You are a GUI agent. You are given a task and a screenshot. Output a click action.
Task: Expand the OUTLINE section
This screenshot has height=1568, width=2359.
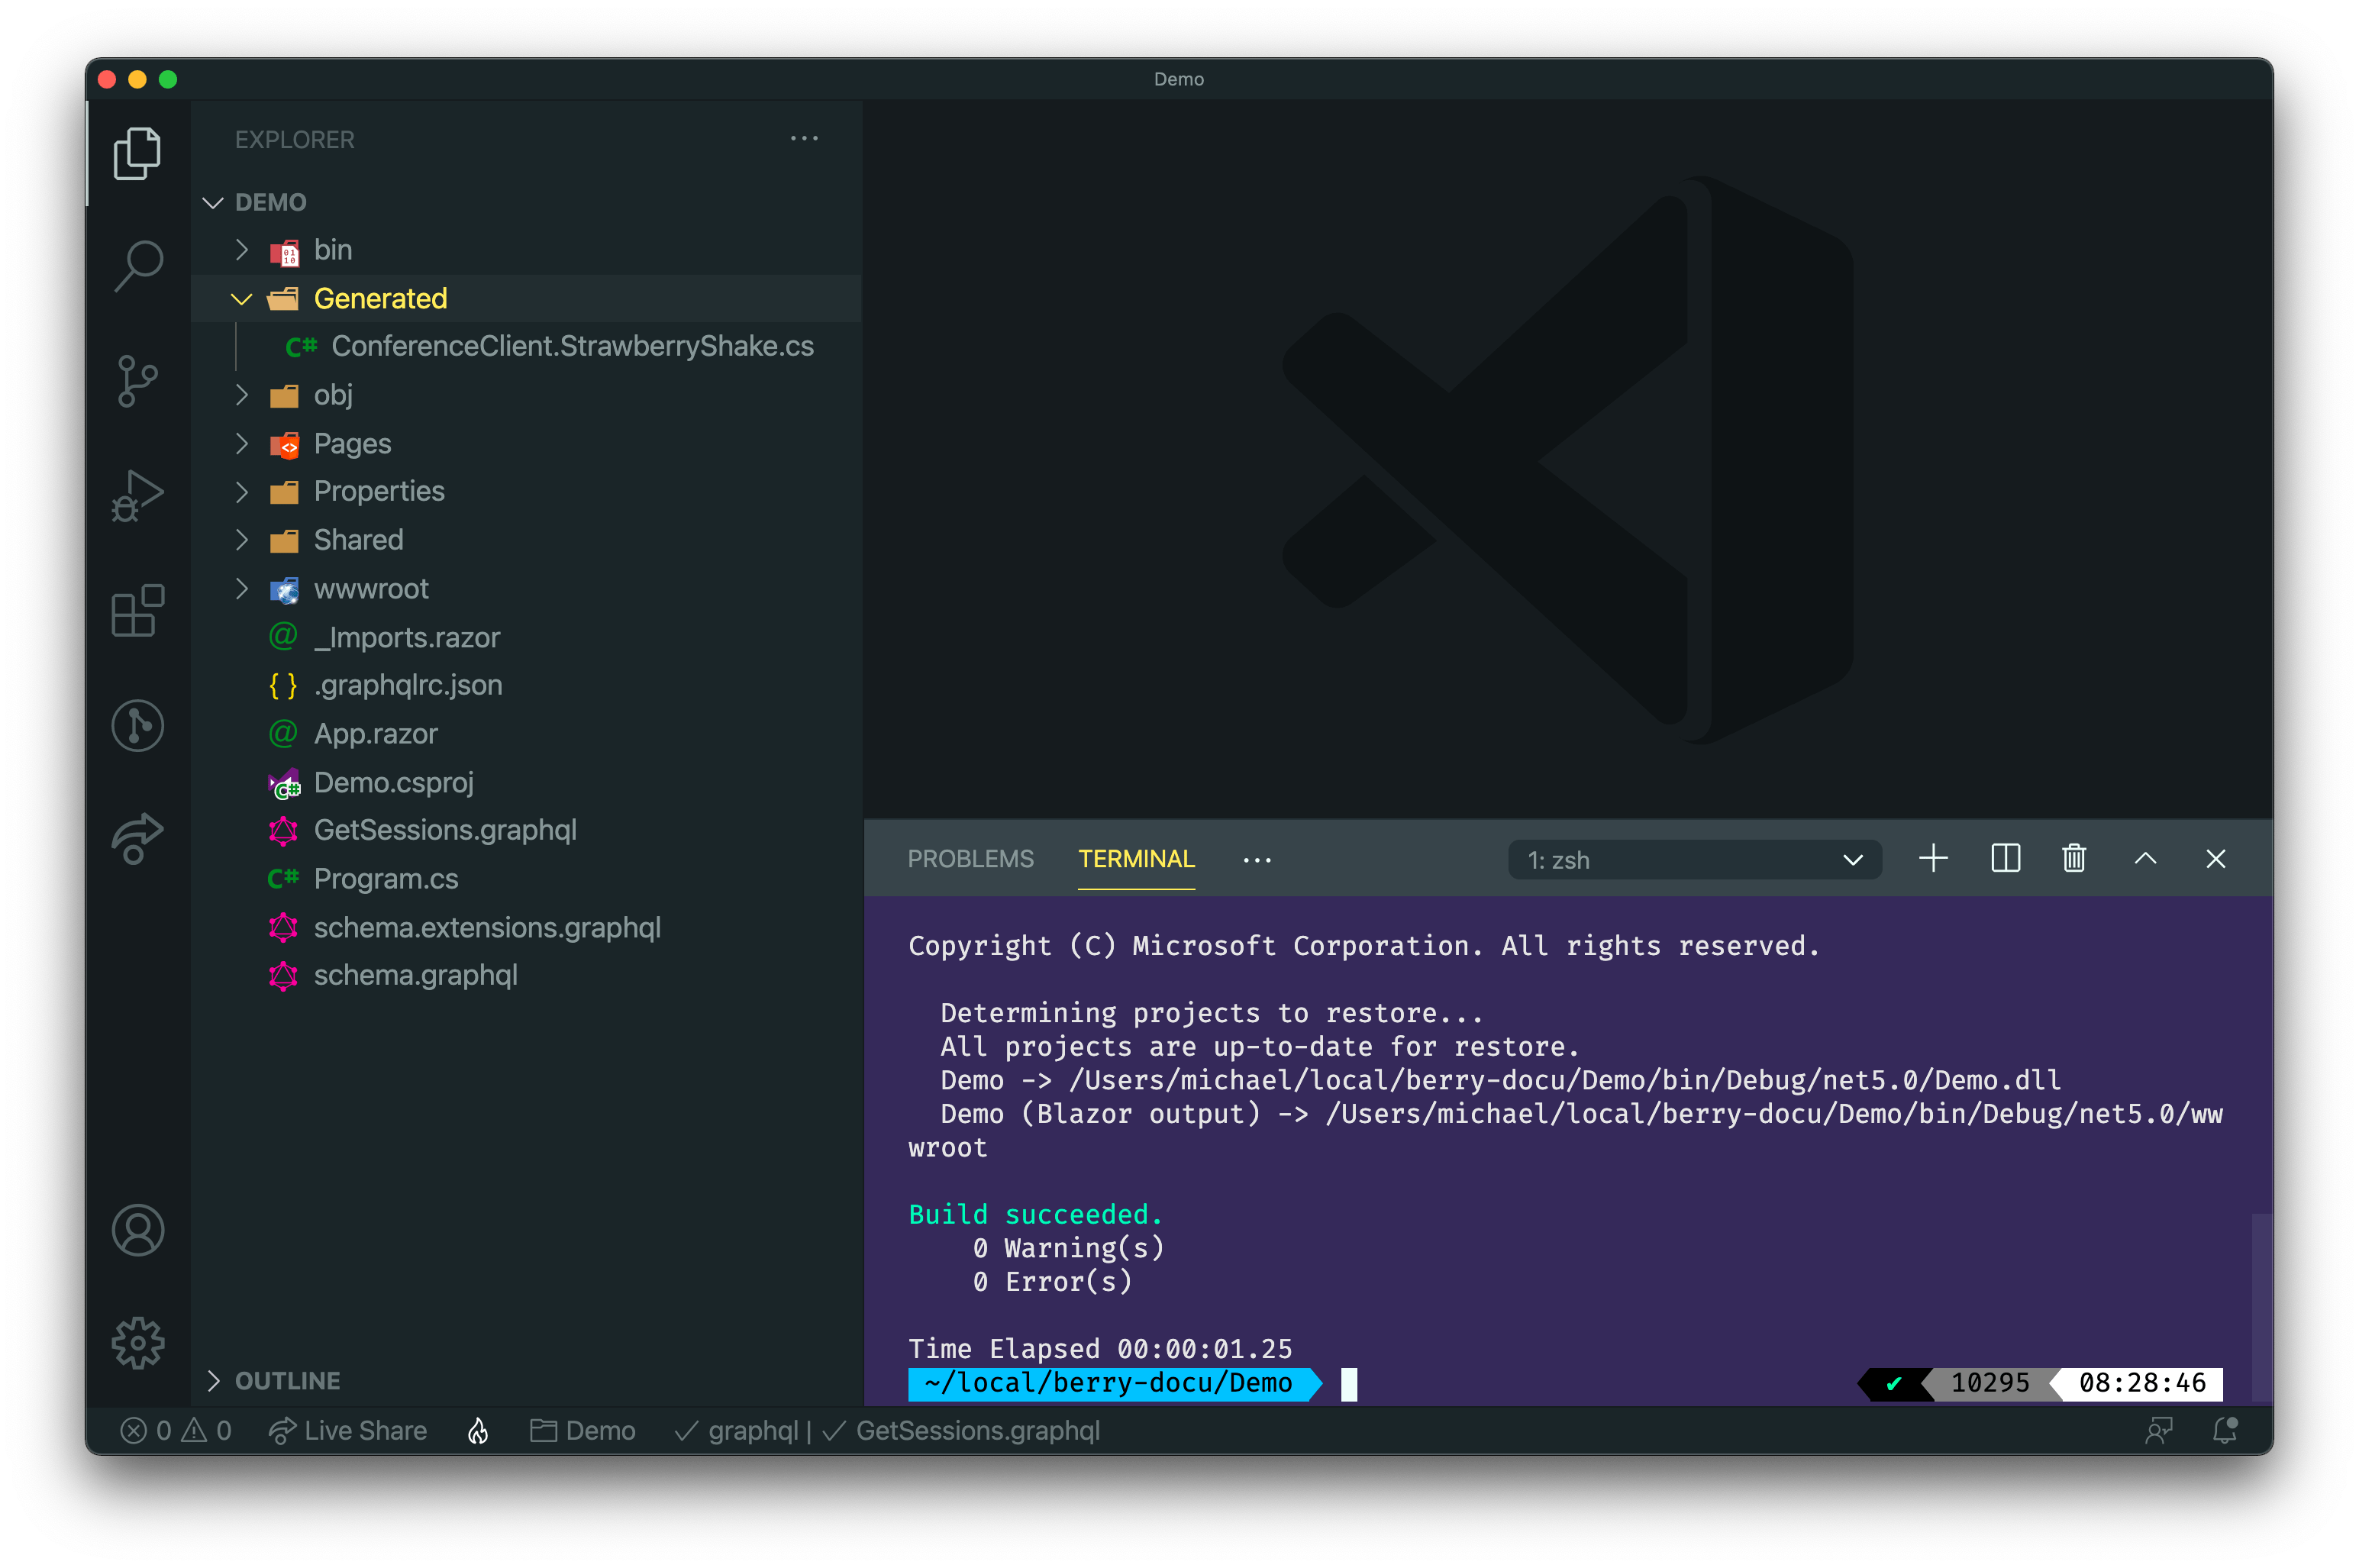click(287, 1381)
